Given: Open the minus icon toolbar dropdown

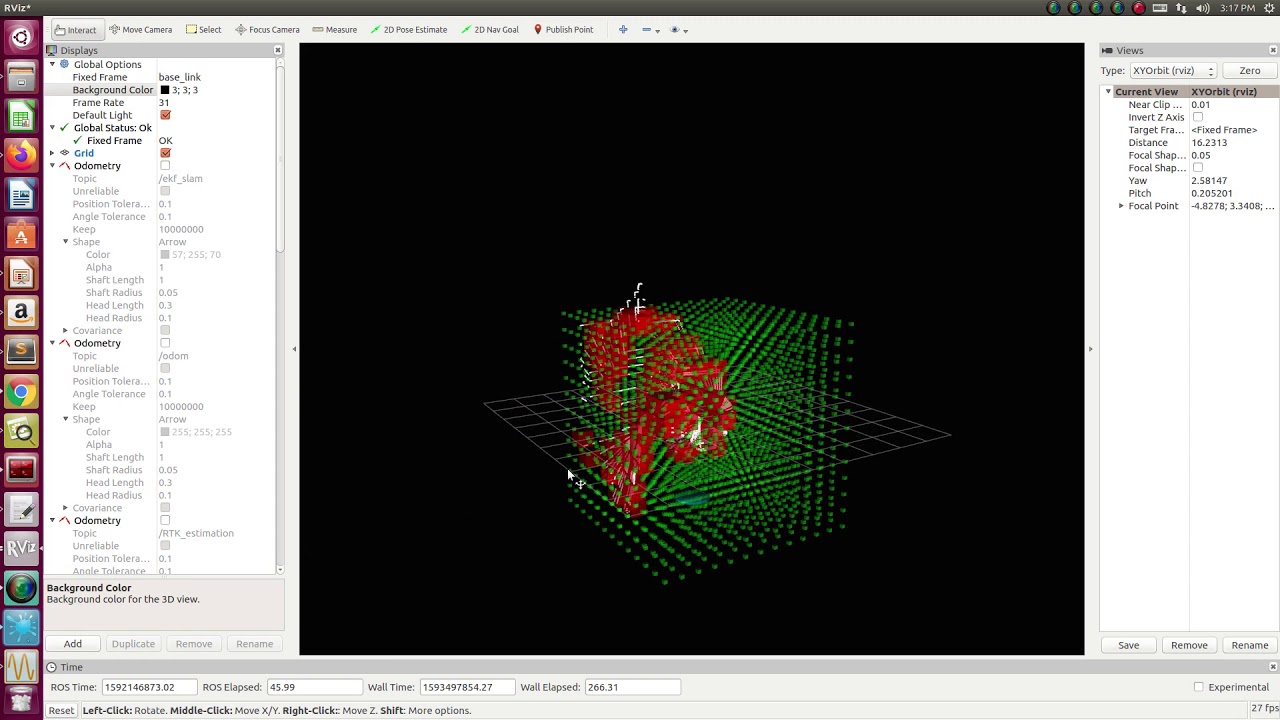Looking at the screenshot, I should [x=650, y=30].
